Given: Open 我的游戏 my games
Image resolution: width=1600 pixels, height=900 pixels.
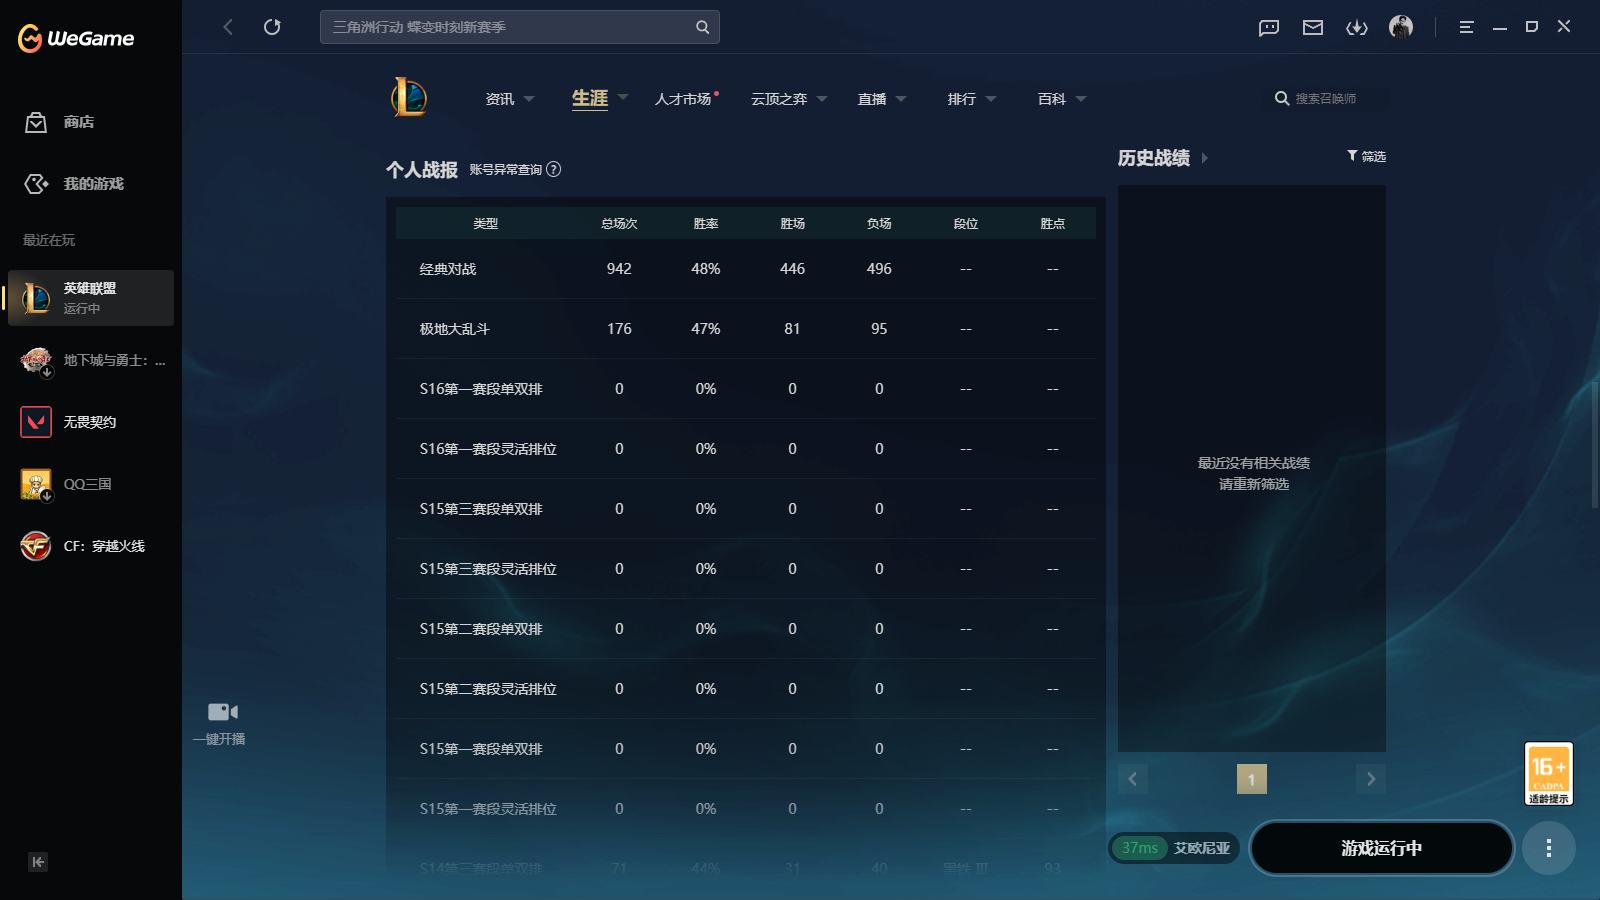Looking at the screenshot, I should (74, 184).
